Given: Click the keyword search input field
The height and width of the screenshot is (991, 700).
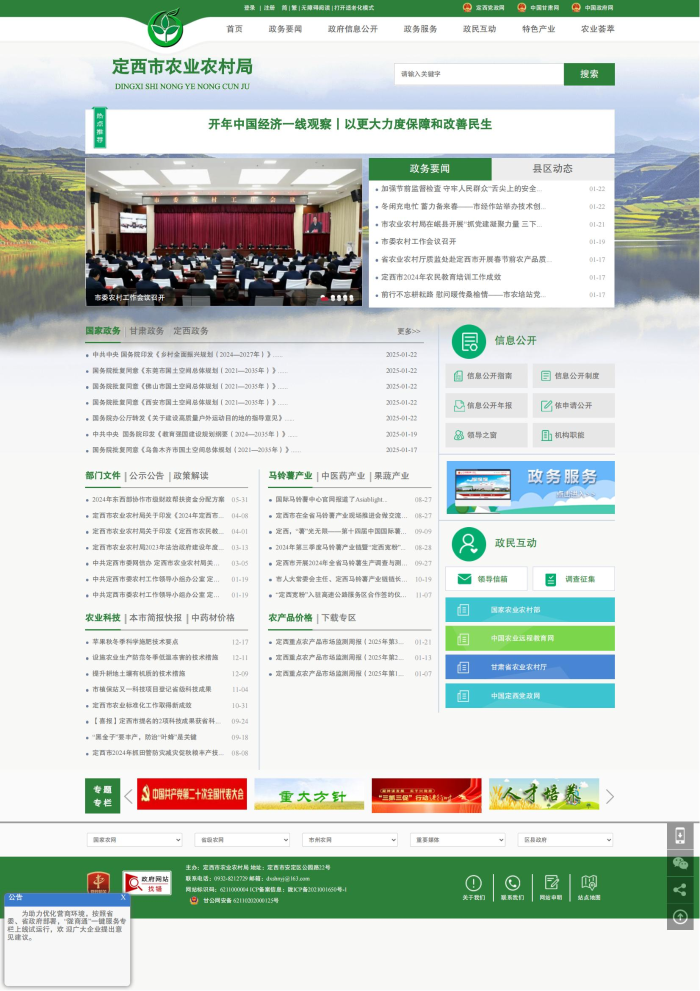Looking at the screenshot, I should coord(478,74).
